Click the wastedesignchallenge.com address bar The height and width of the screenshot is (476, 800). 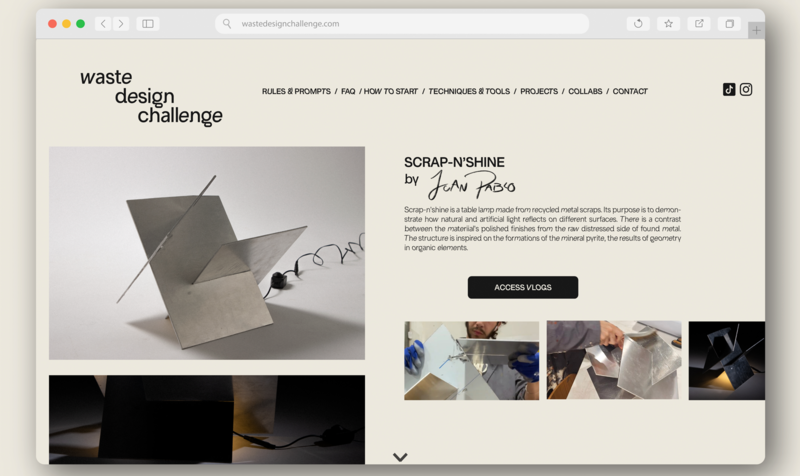point(402,23)
